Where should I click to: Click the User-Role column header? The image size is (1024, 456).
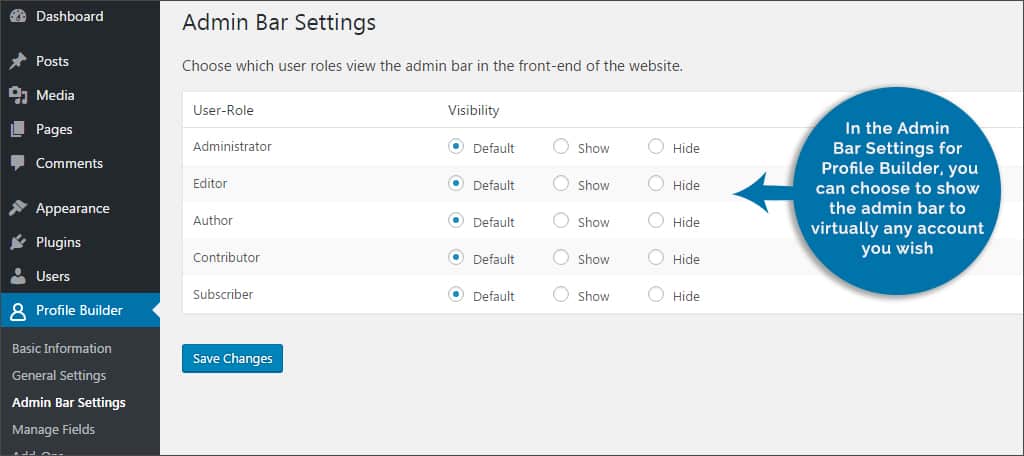pyautogui.click(x=223, y=110)
